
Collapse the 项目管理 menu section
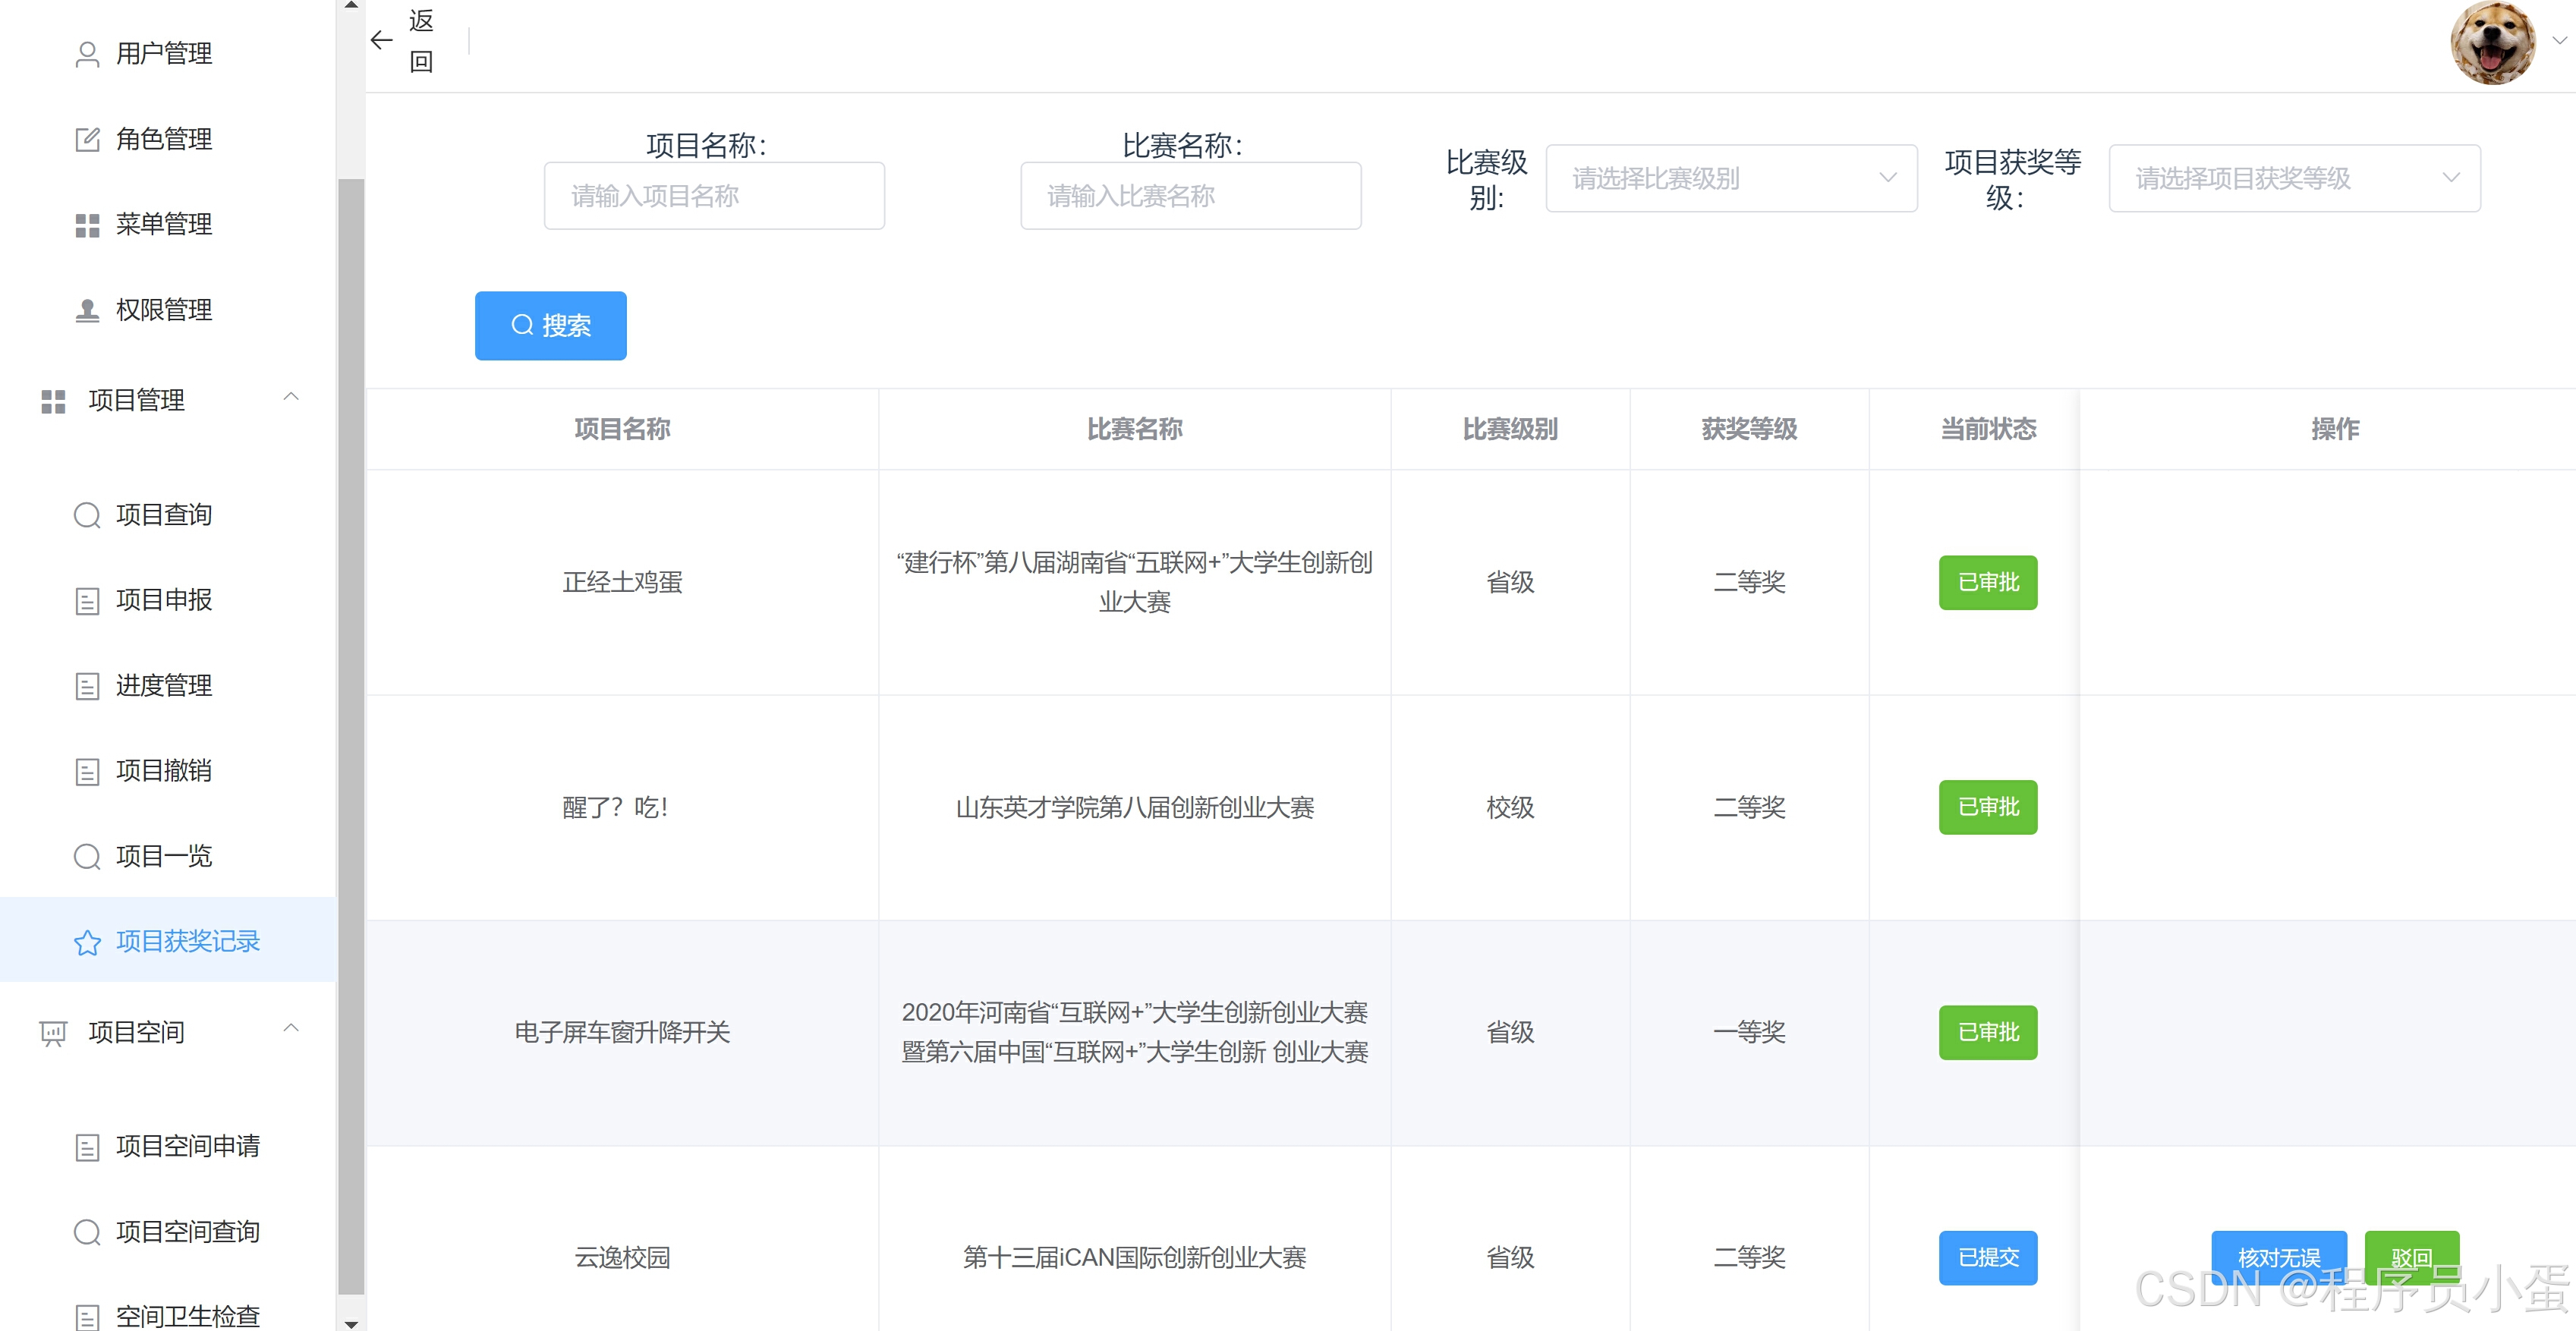[x=291, y=397]
